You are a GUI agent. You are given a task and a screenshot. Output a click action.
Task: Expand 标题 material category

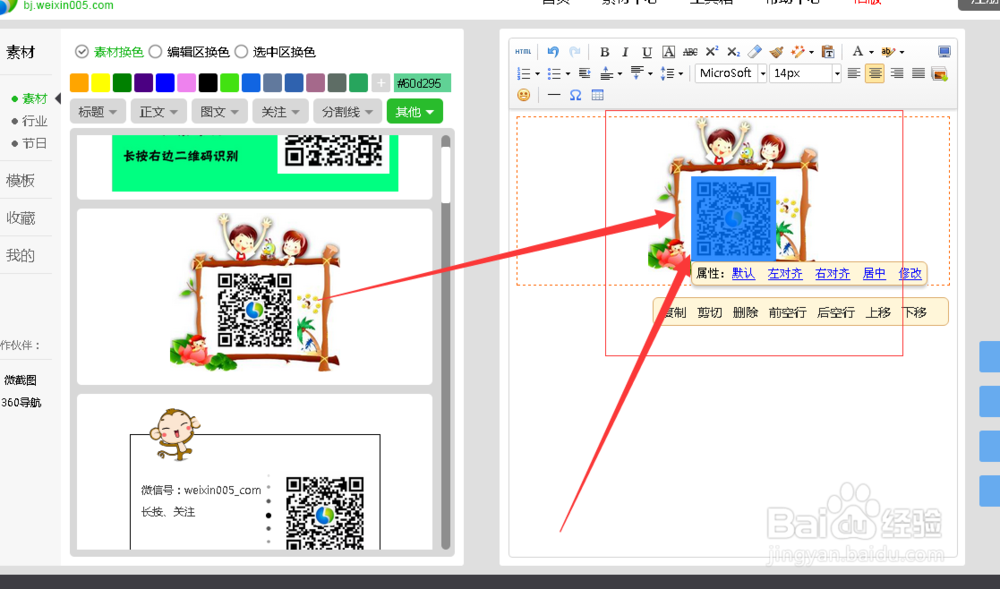(97, 112)
